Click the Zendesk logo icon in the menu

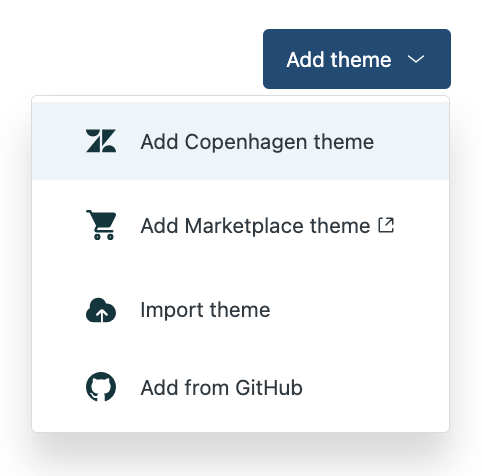pyautogui.click(x=101, y=141)
